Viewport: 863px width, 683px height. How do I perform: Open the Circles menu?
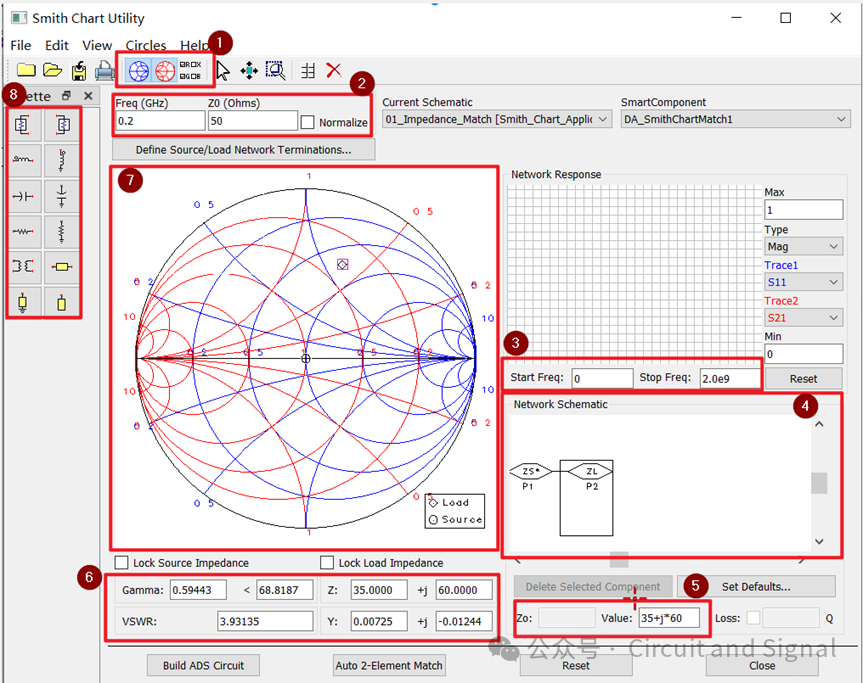pos(146,45)
